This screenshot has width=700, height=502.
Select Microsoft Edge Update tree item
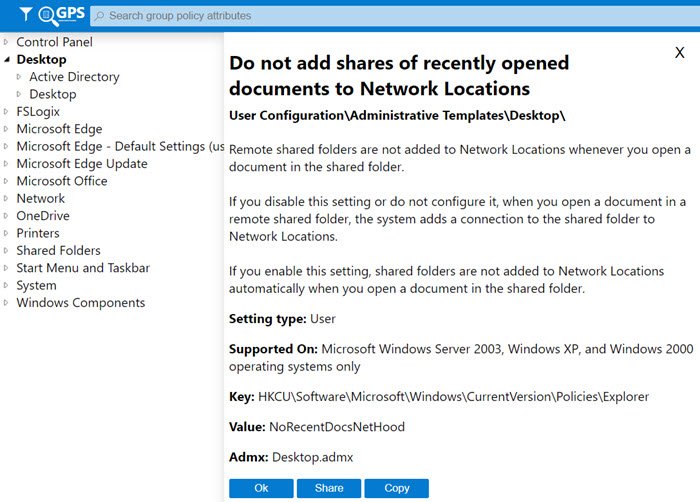tap(81, 164)
